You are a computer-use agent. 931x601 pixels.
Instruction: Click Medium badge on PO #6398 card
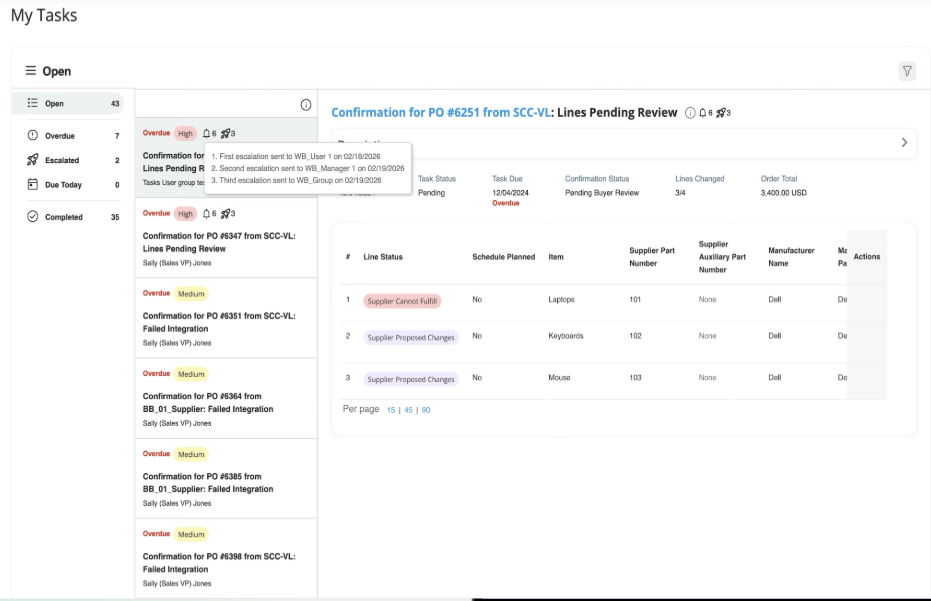click(191, 534)
